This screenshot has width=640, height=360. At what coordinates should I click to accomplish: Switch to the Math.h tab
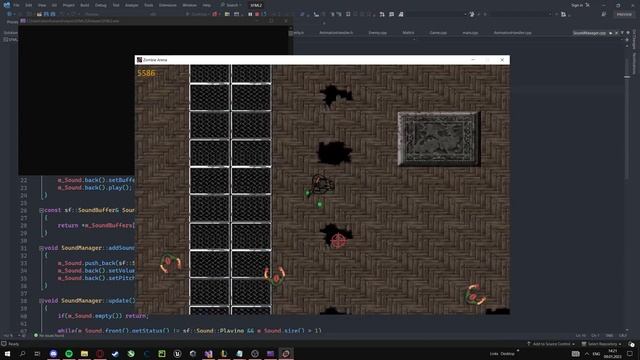pos(408,33)
